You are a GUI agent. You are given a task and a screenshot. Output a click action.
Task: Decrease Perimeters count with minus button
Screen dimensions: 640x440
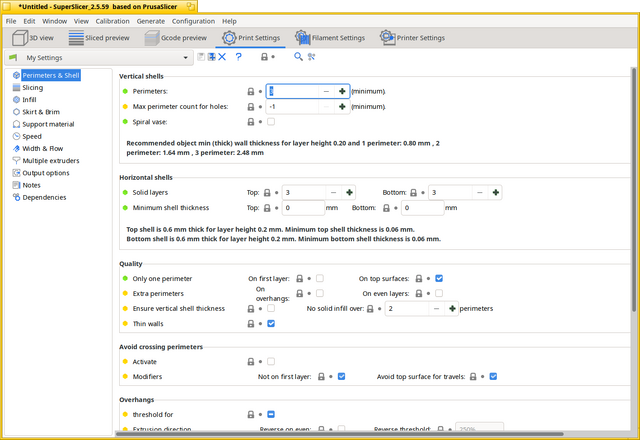[x=326, y=91]
